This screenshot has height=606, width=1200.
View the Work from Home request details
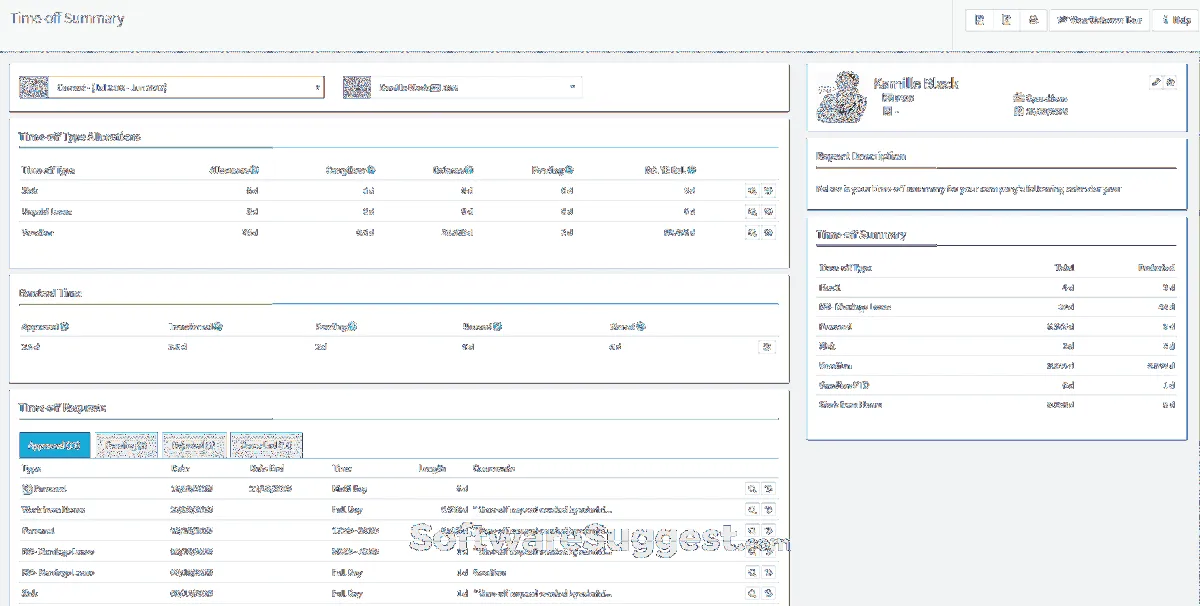tap(752, 510)
